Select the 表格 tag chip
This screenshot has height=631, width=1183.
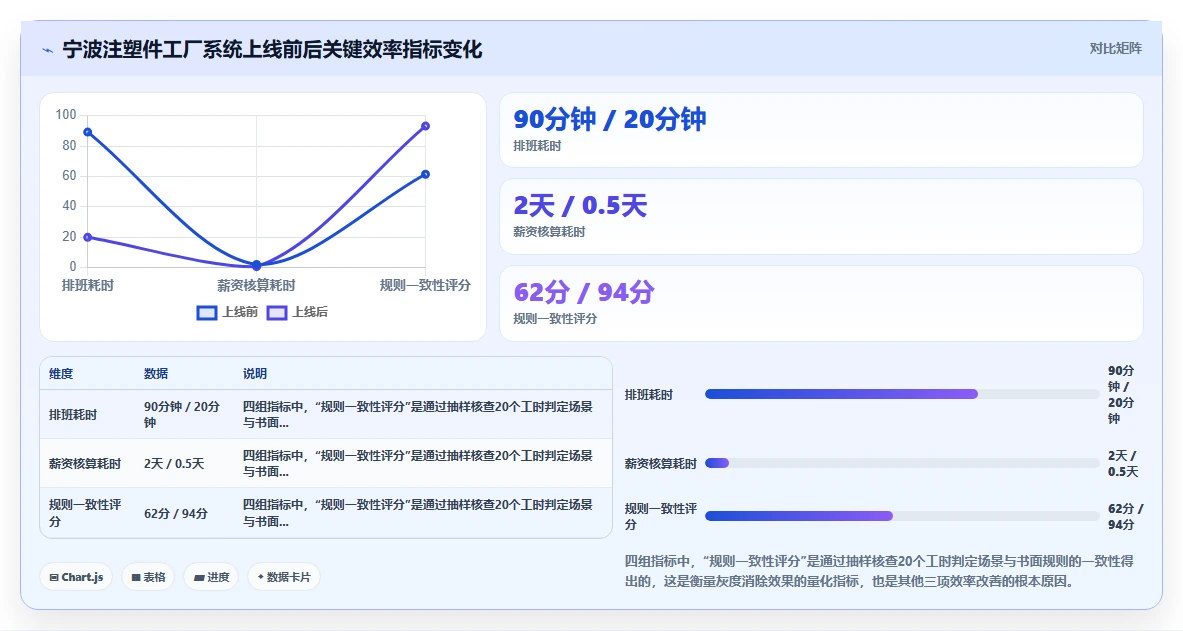(x=148, y=577)
